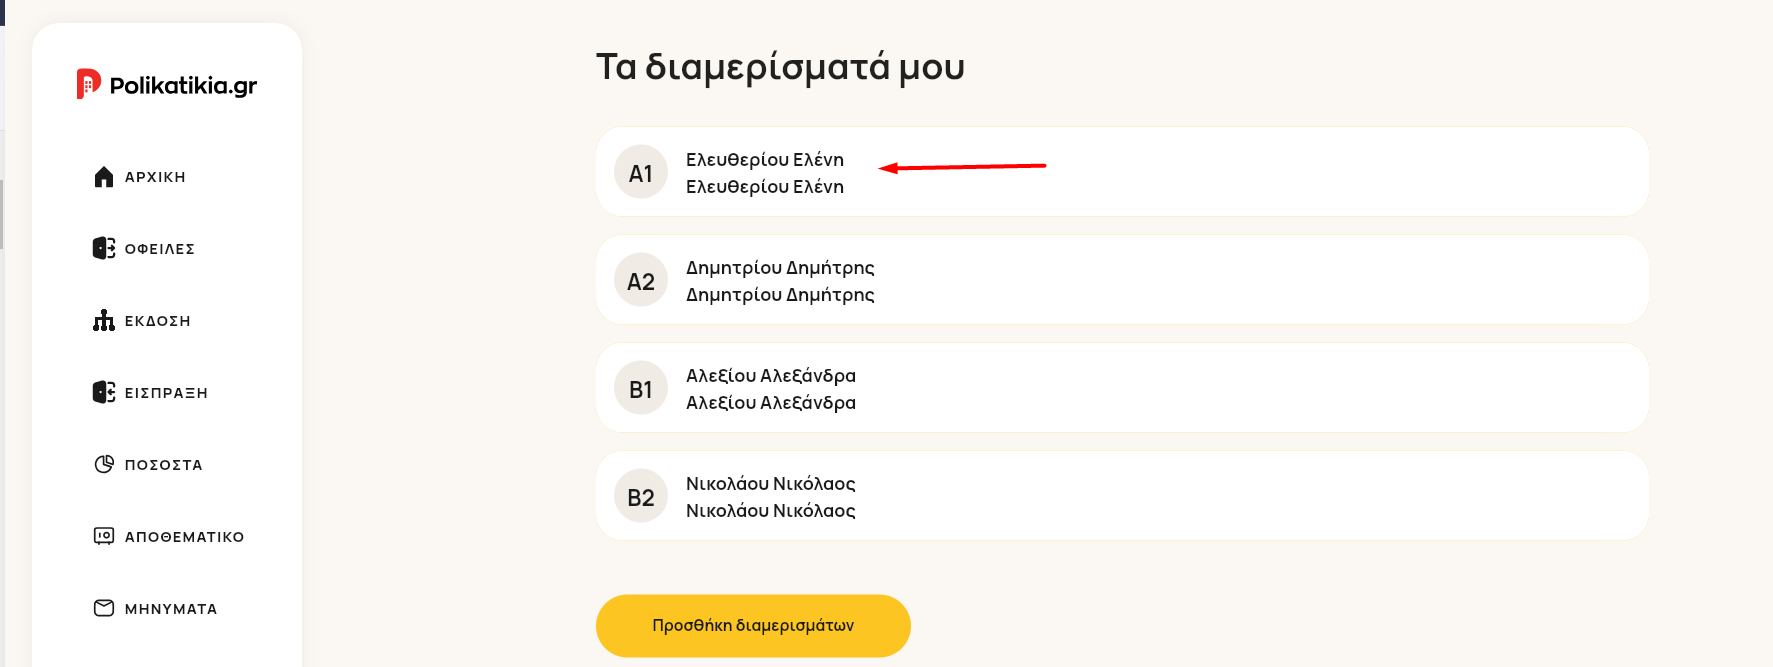Open apartment A2 Δημητρίου Δημήτρης row
The image size is (1773, 667).
[1122, 280]
